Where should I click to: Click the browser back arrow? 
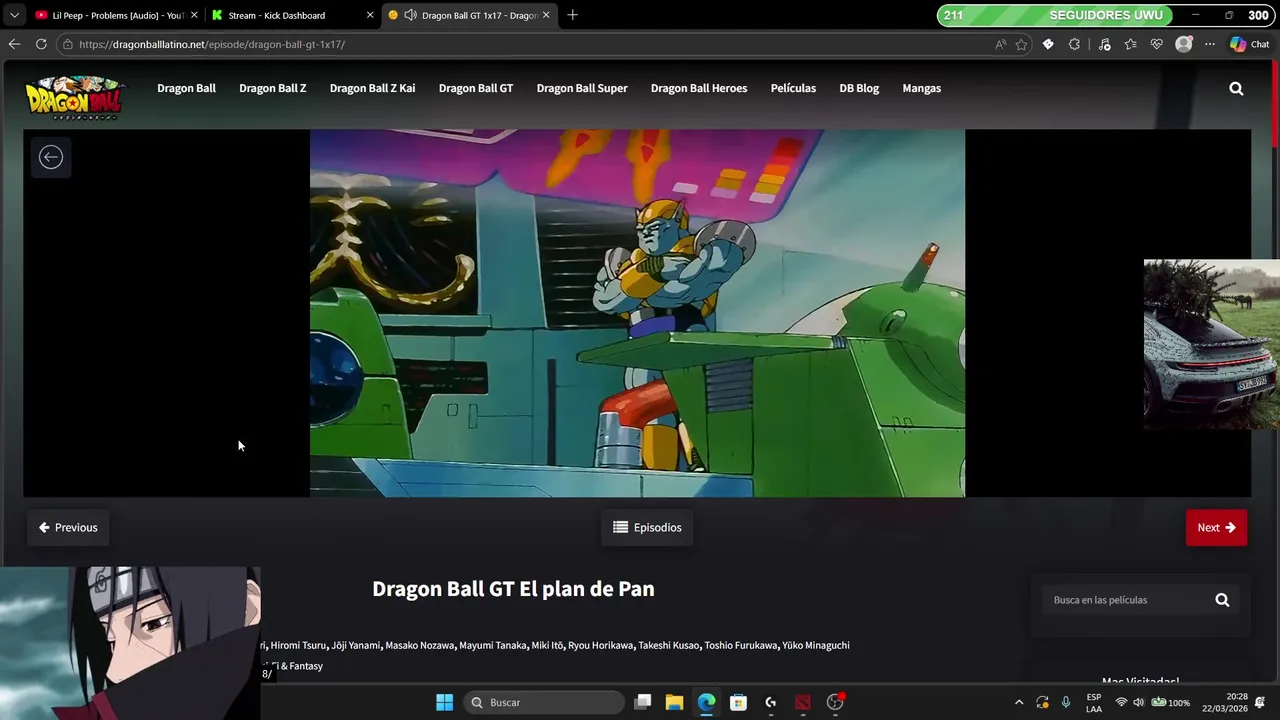click(x=14, y=44)
